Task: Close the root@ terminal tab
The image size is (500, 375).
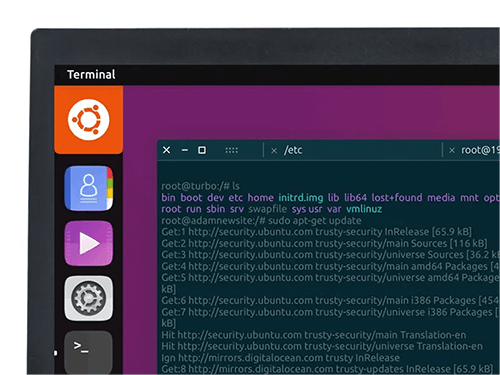Action: pos(452,151)
